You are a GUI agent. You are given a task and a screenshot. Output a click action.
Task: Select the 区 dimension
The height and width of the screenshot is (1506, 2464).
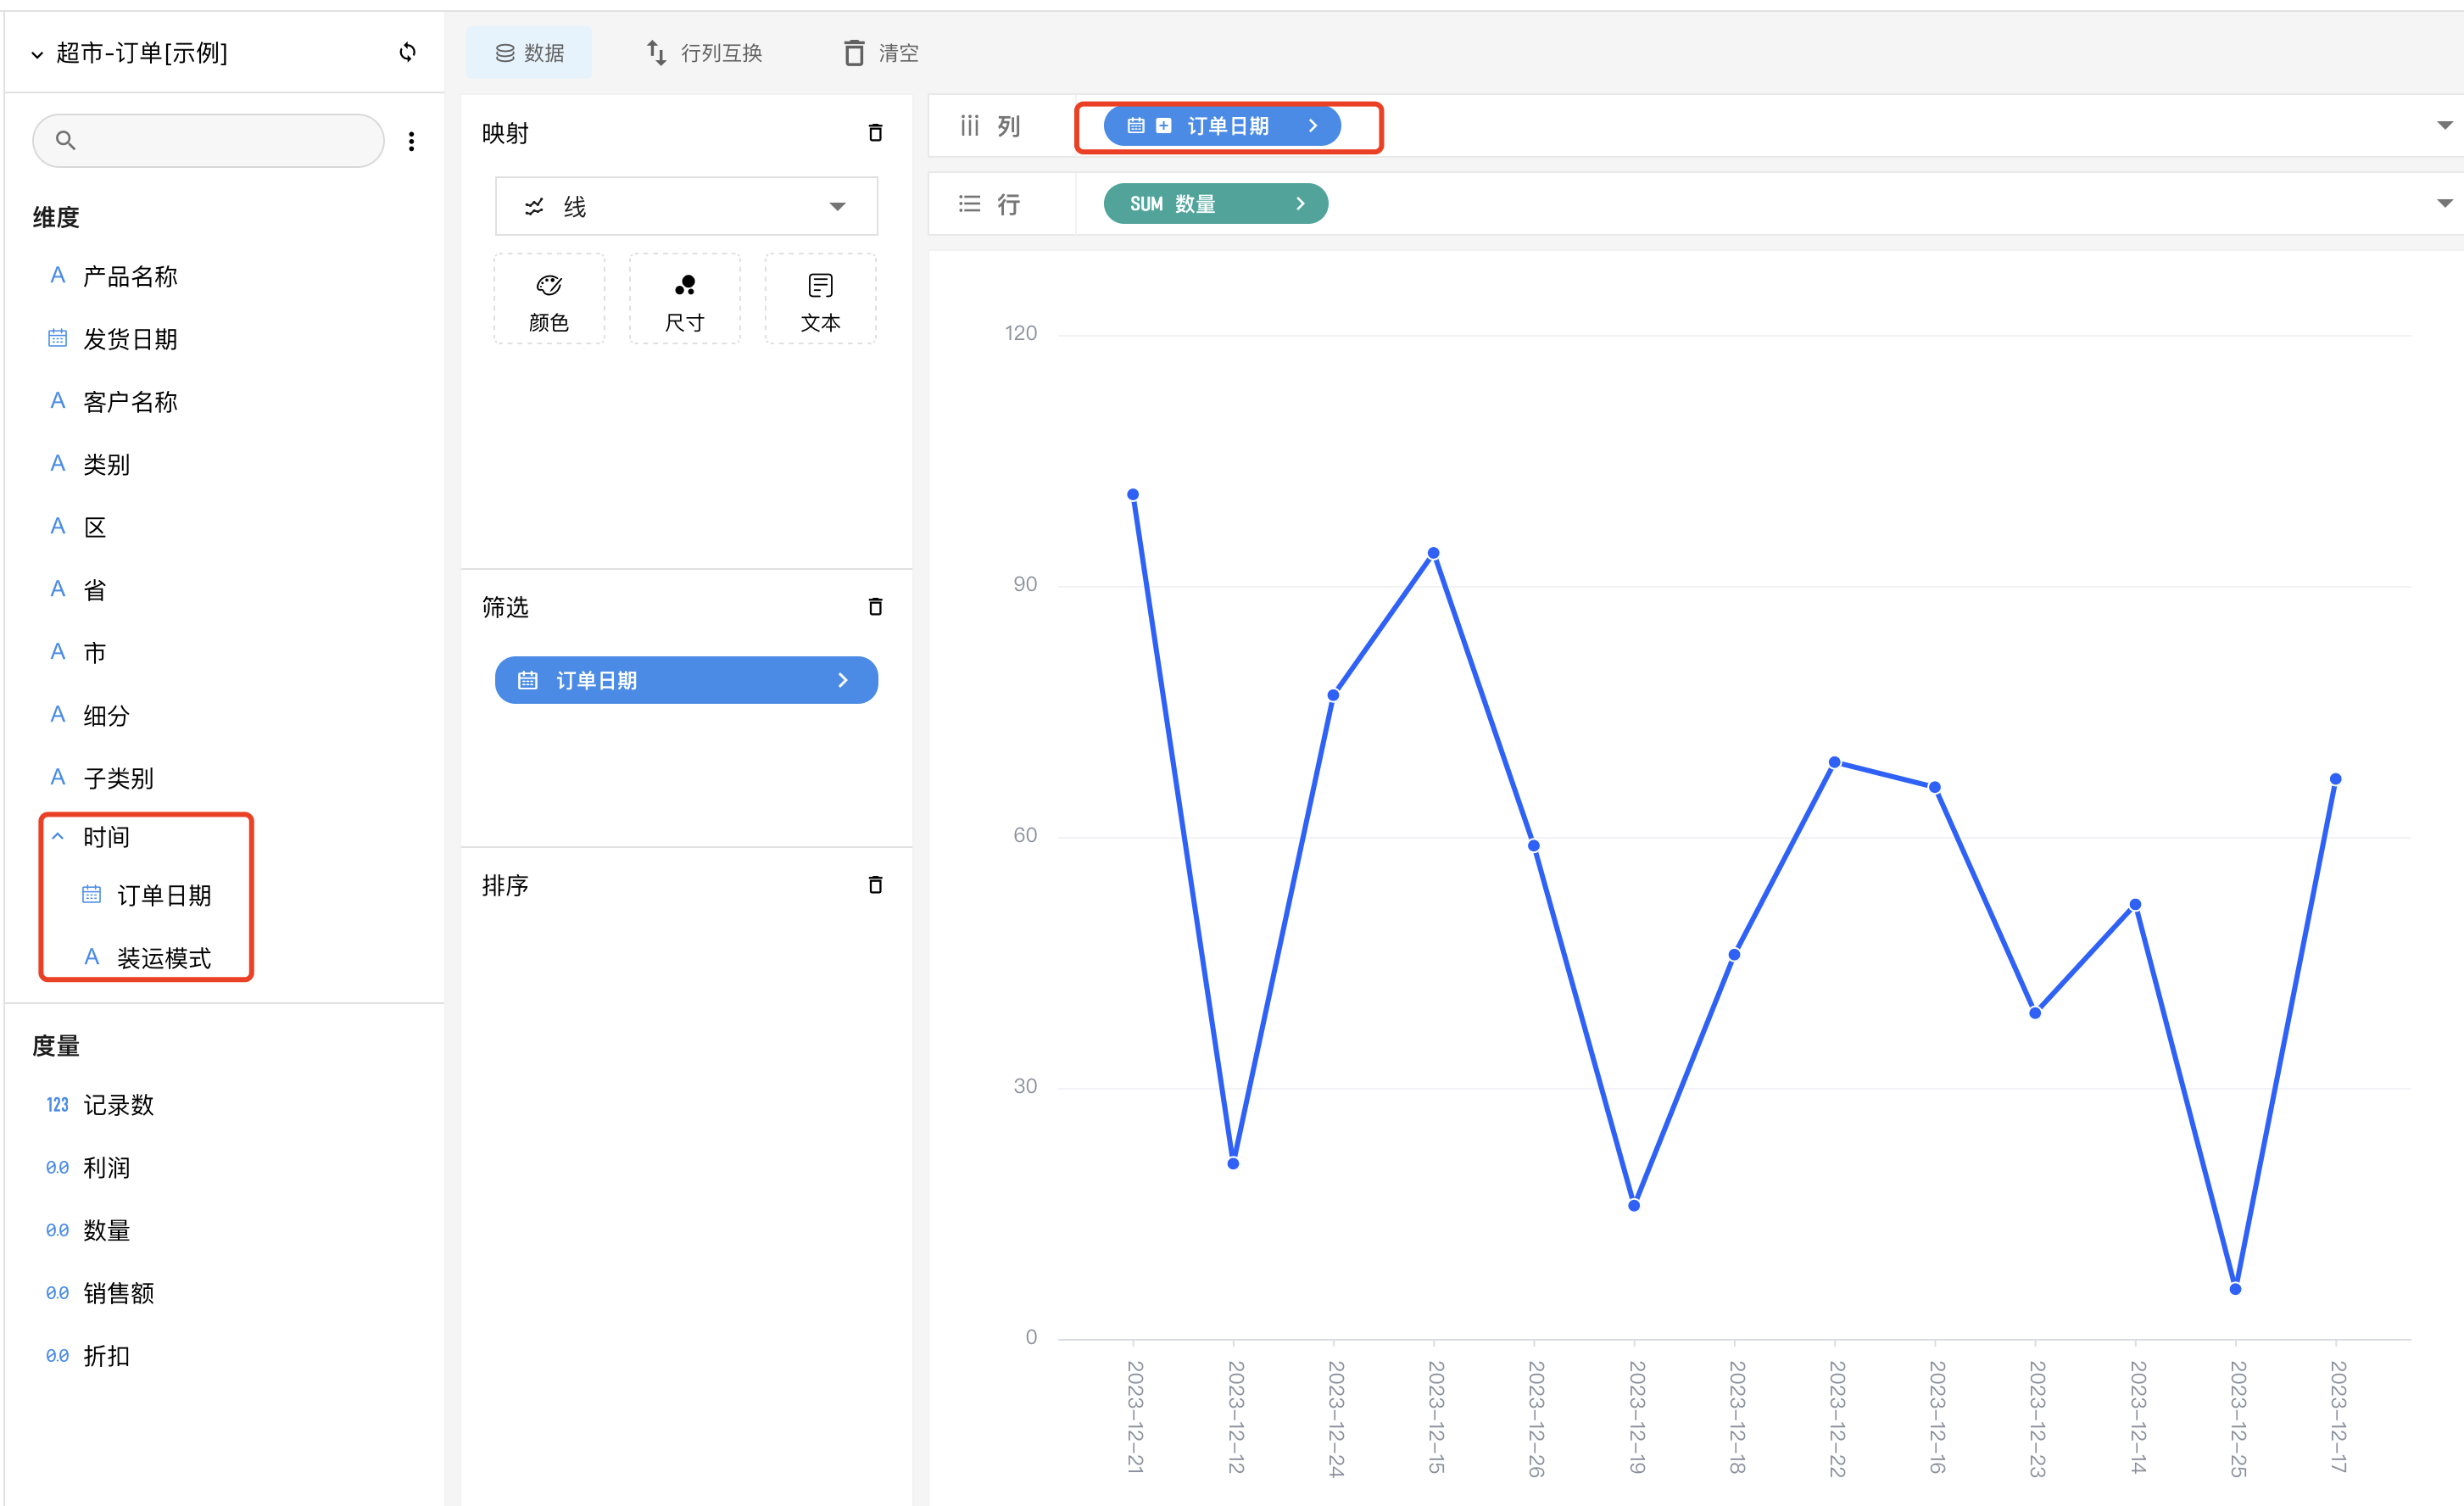click(x=94, y=527)
